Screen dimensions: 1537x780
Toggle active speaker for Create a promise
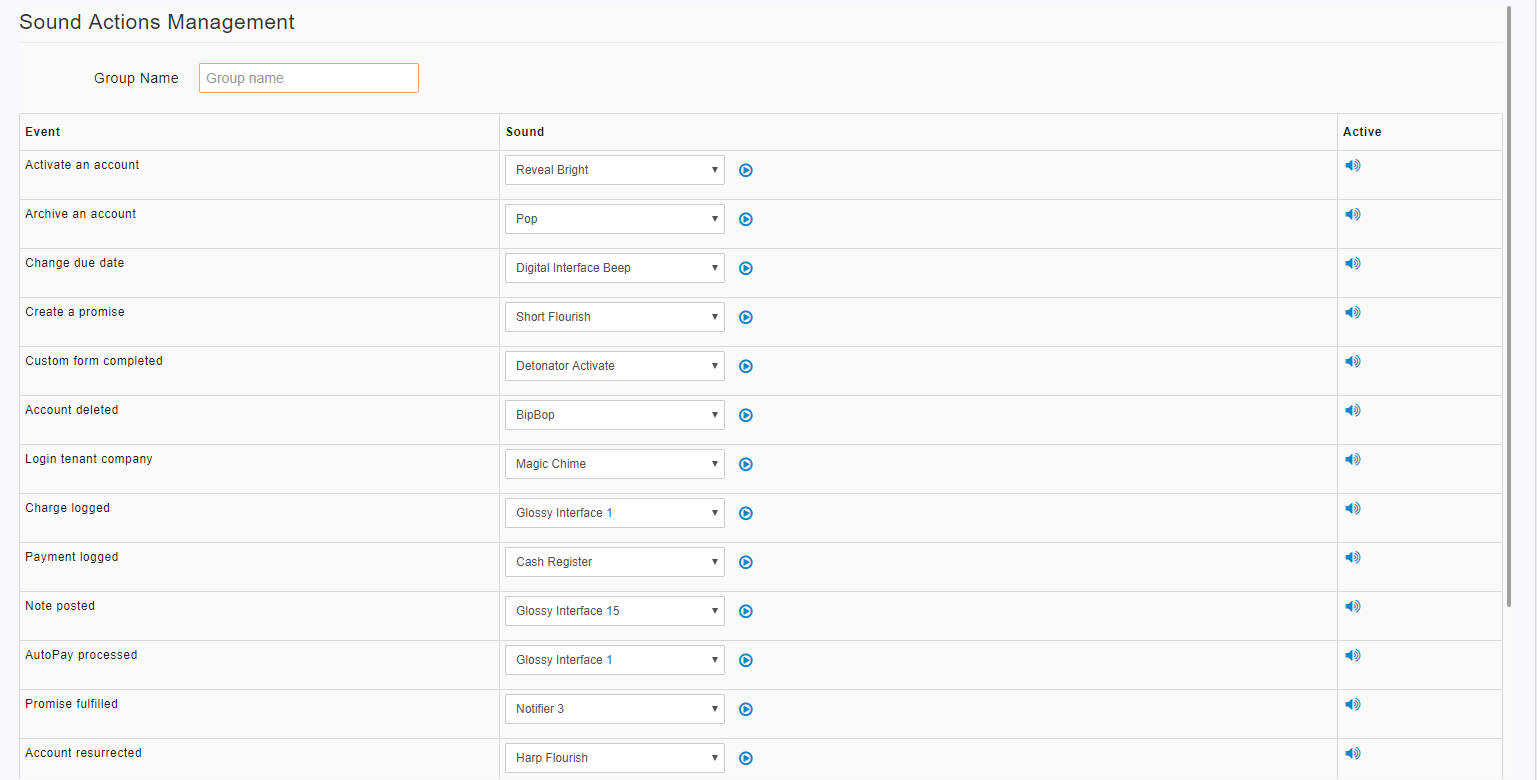(x=1352, y=312)
